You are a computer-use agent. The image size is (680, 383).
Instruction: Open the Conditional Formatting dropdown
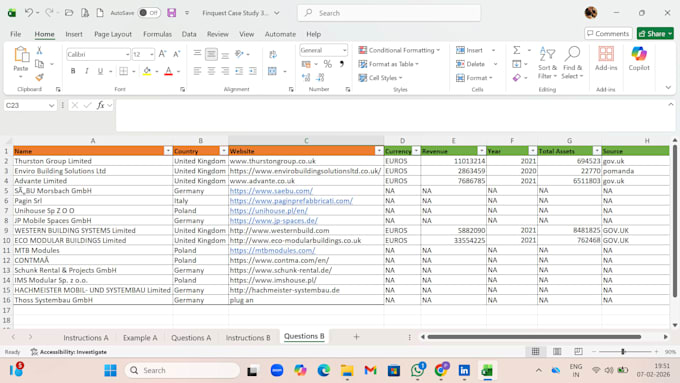[399, 50]
